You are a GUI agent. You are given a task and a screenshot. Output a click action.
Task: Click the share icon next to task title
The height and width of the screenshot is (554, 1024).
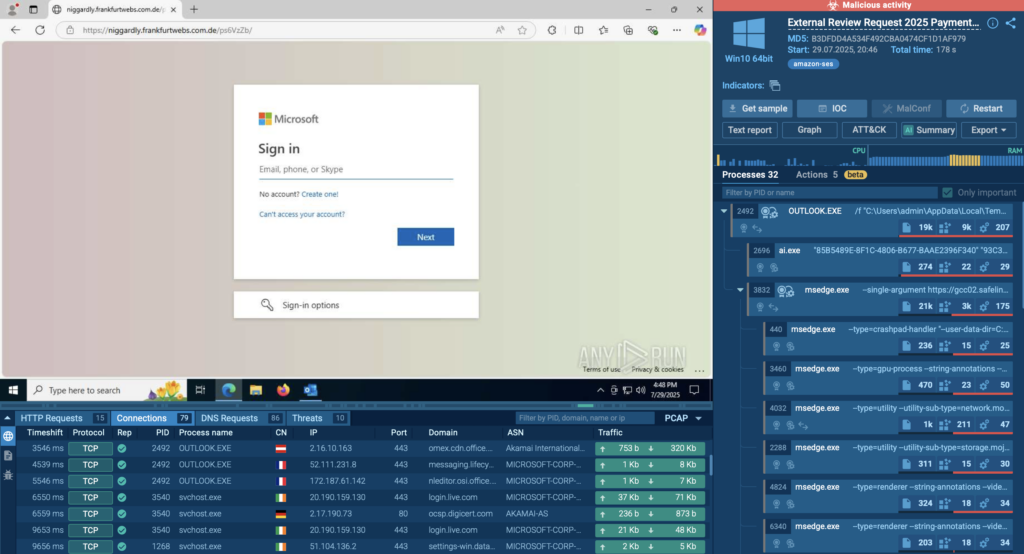1010,23
